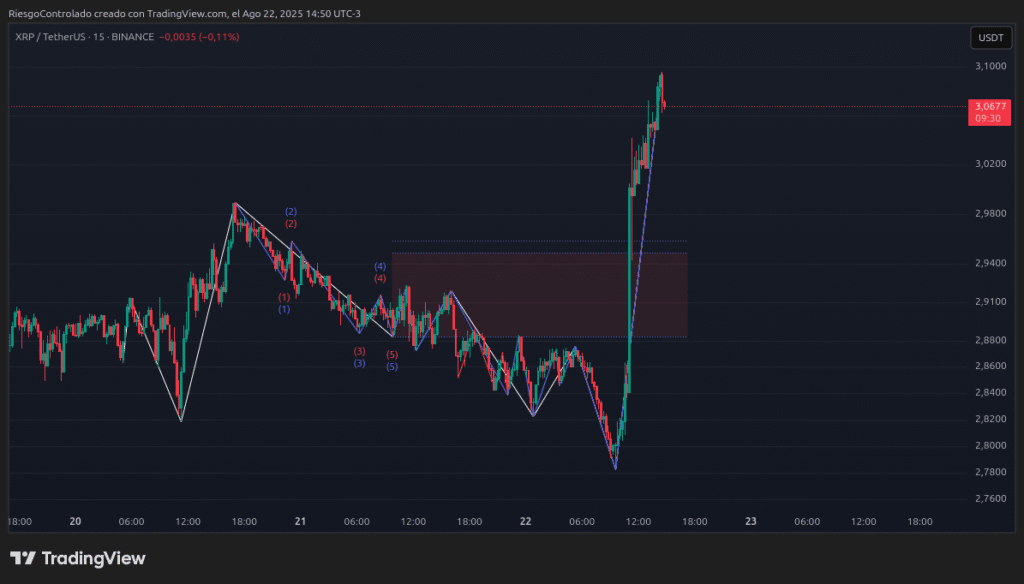Click date 21 on the time axis
The image size is (1024, 584).
point(300,521)
